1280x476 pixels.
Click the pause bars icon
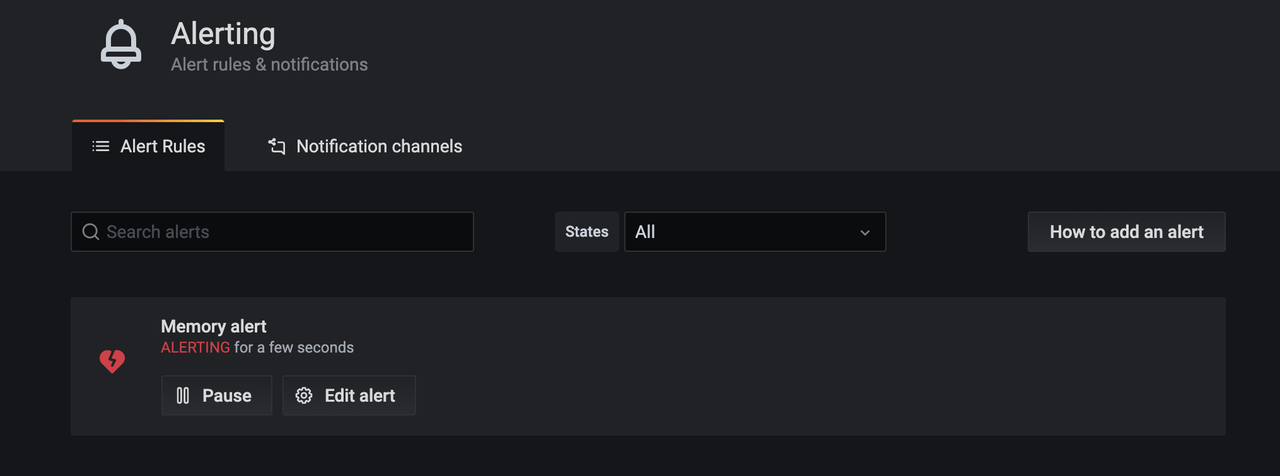(183, 396)
